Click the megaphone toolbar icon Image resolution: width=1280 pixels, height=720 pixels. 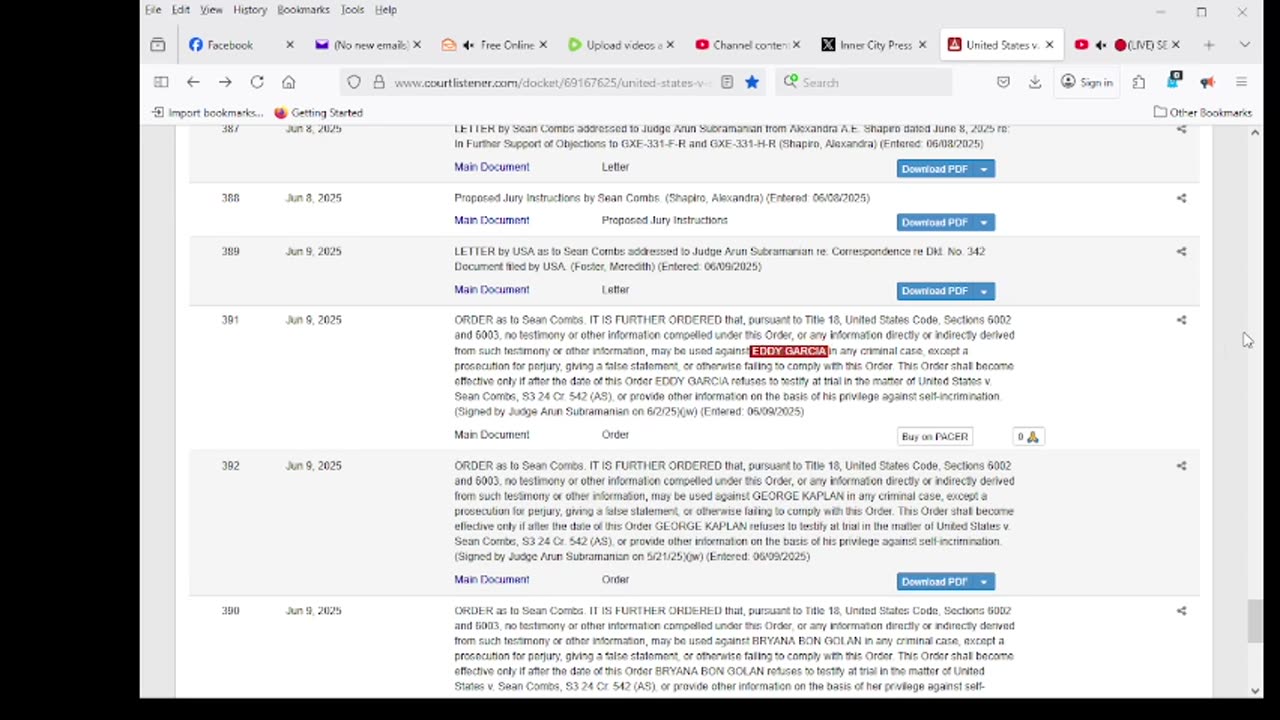1207,82
